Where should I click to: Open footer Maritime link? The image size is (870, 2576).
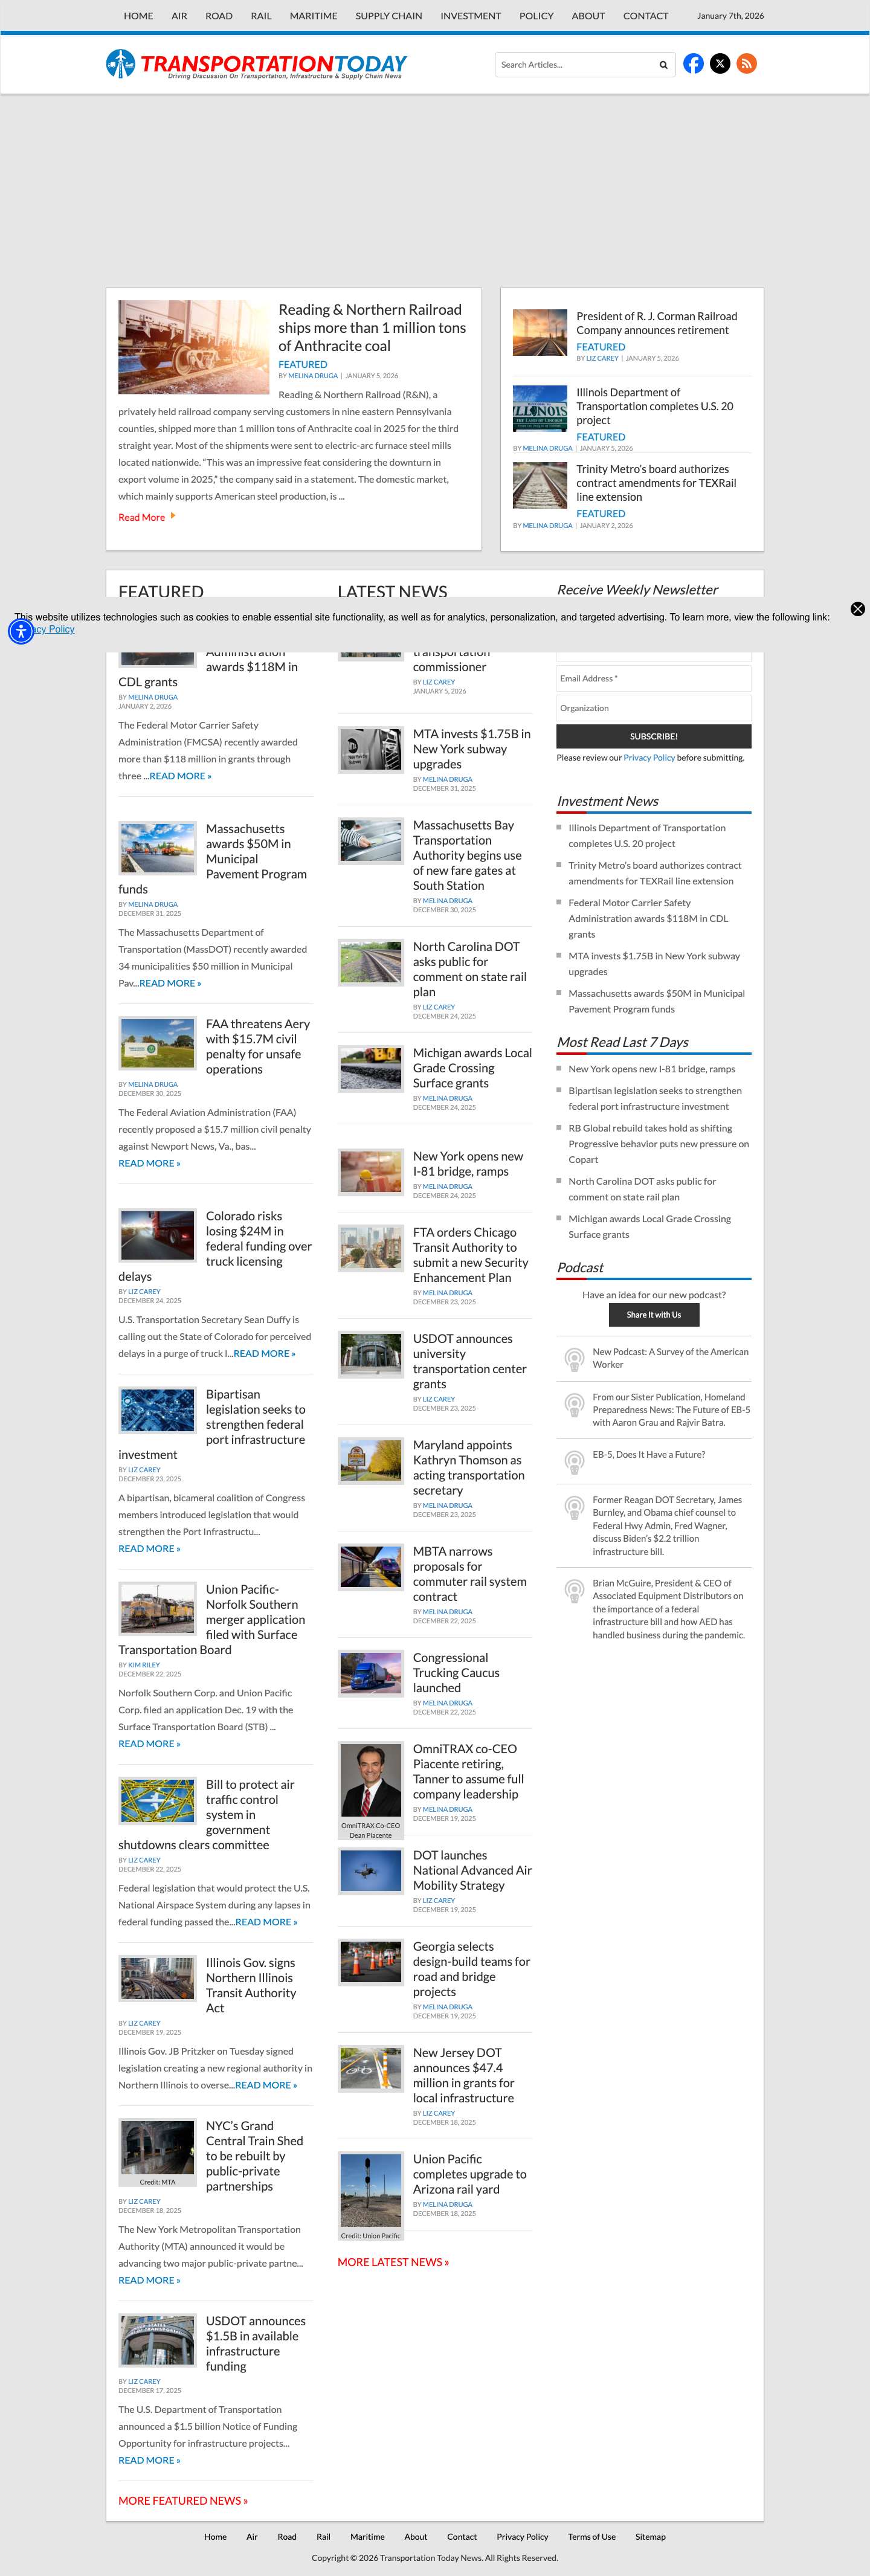[x=367, y=2536]
